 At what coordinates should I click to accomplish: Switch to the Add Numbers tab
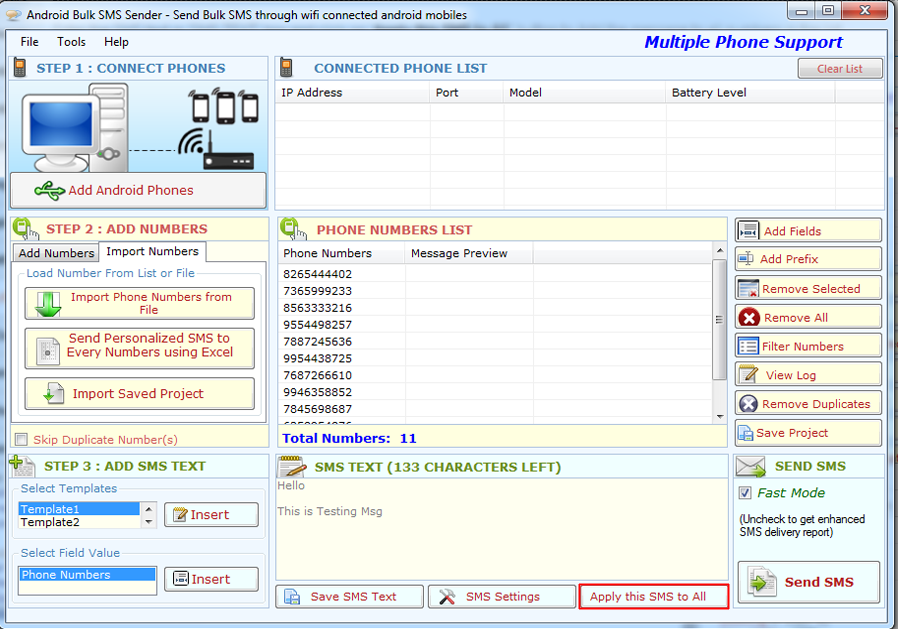point(56,253)
